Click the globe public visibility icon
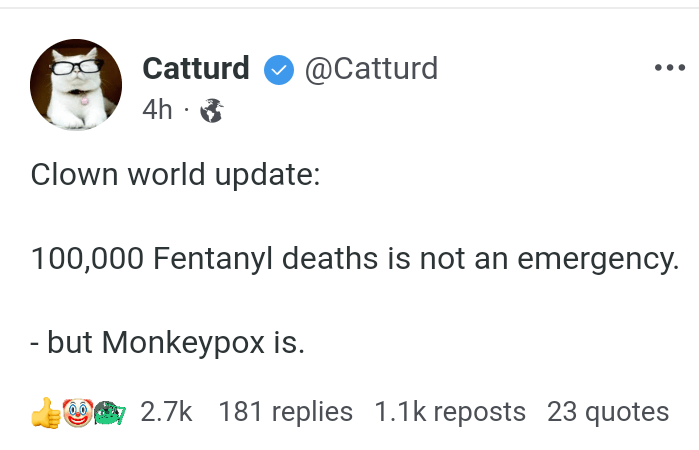Viewport: 699px width, 450px height. (211, 110)
